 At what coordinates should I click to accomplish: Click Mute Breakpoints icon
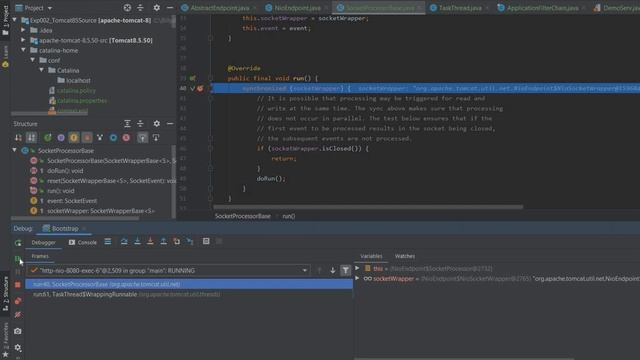pos(18,315)
